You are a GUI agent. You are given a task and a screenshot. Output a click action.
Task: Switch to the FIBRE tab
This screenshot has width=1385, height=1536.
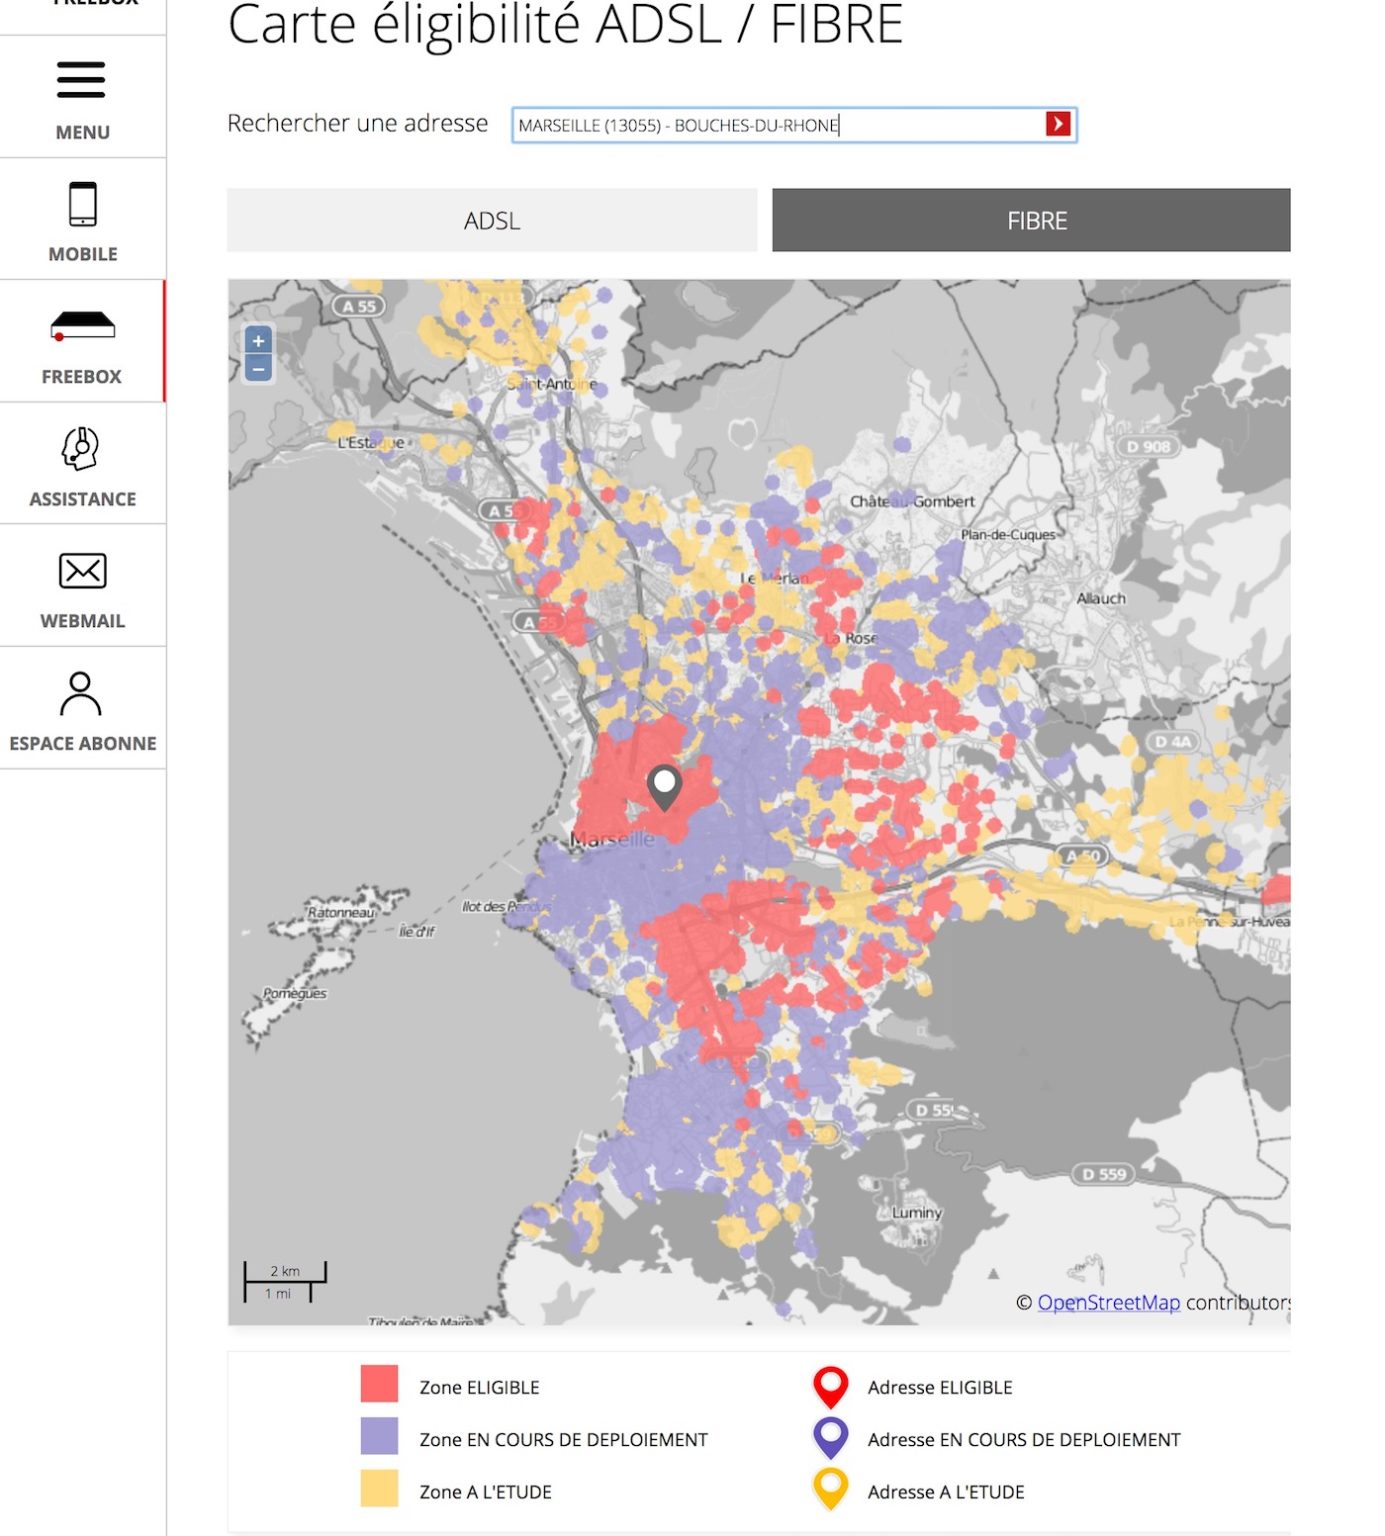[x=1030, y=220]
